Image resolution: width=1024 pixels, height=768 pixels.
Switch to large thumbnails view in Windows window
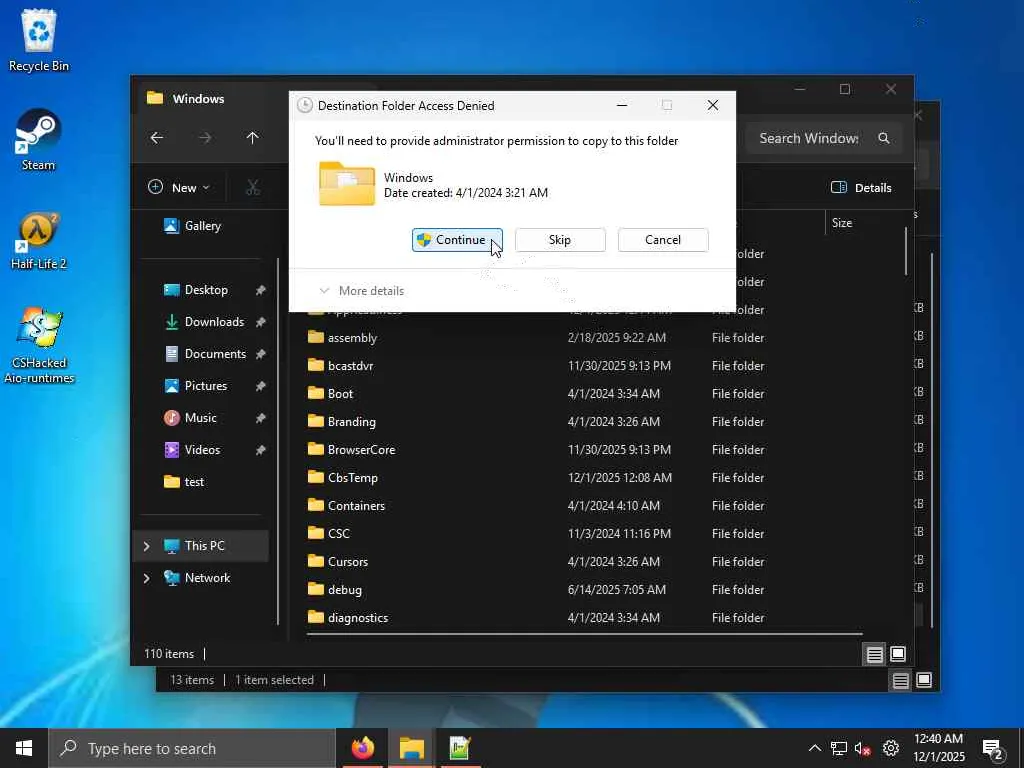click(x=898, y=654)
